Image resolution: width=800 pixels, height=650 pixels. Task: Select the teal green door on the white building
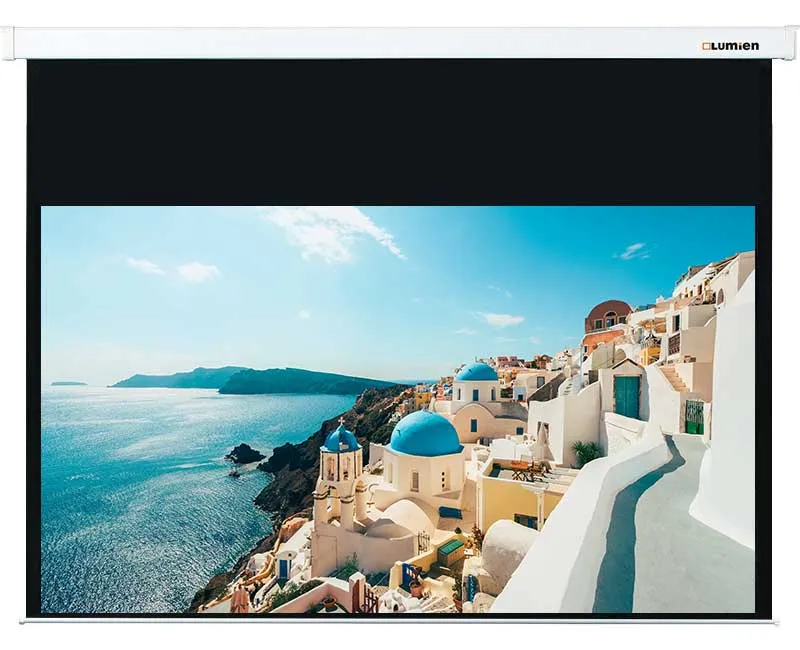coord(627,397)
